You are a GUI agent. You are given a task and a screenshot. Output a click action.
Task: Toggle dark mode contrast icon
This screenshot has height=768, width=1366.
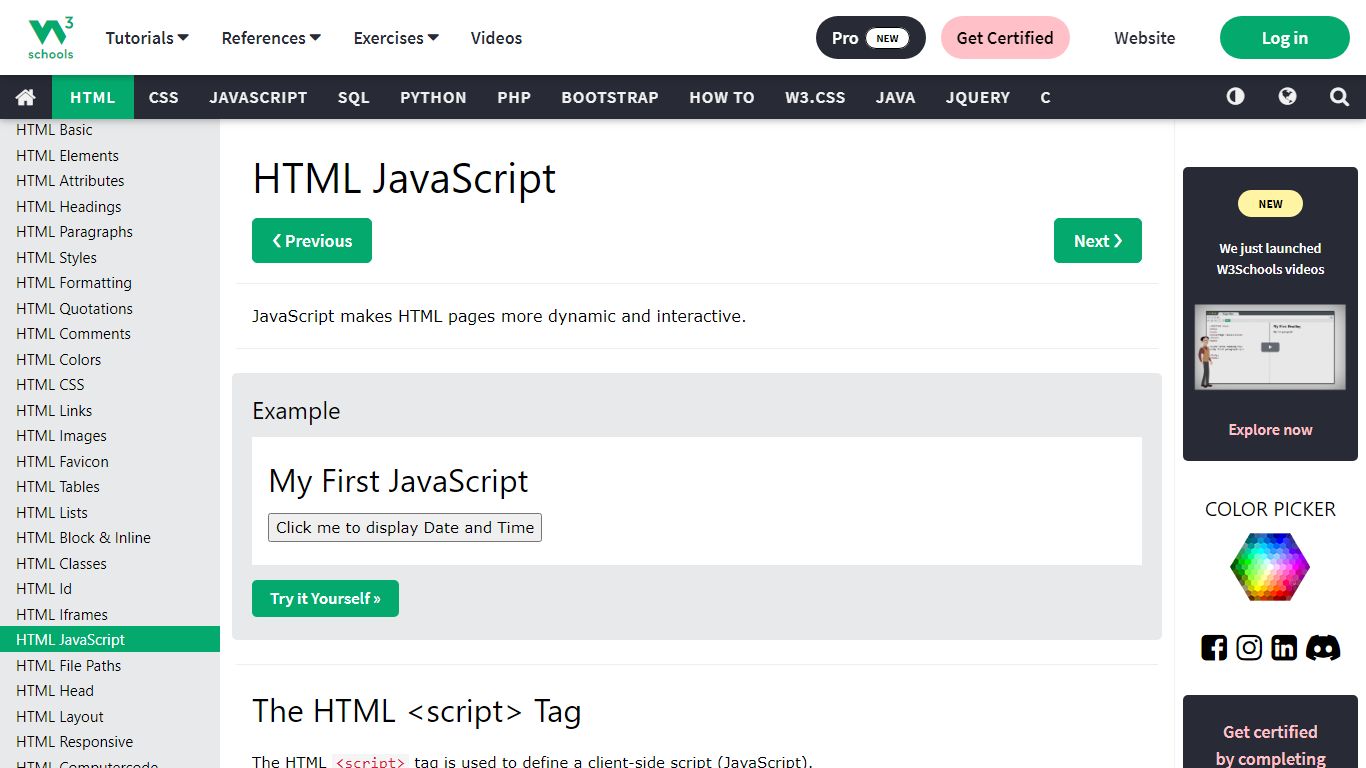click(x=1236, y=97)
